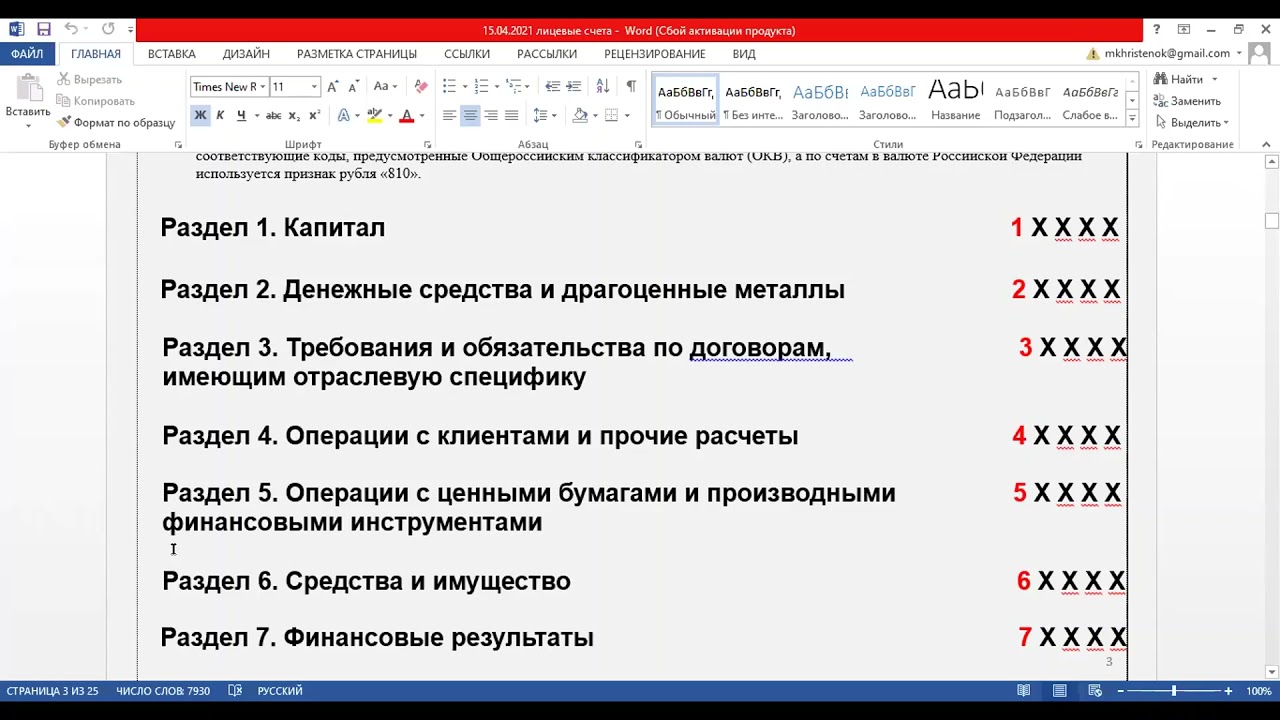Center-align the text
The width and height of the screenshot is (1280, 720).
pyautogui.click(x=470, y=116)
